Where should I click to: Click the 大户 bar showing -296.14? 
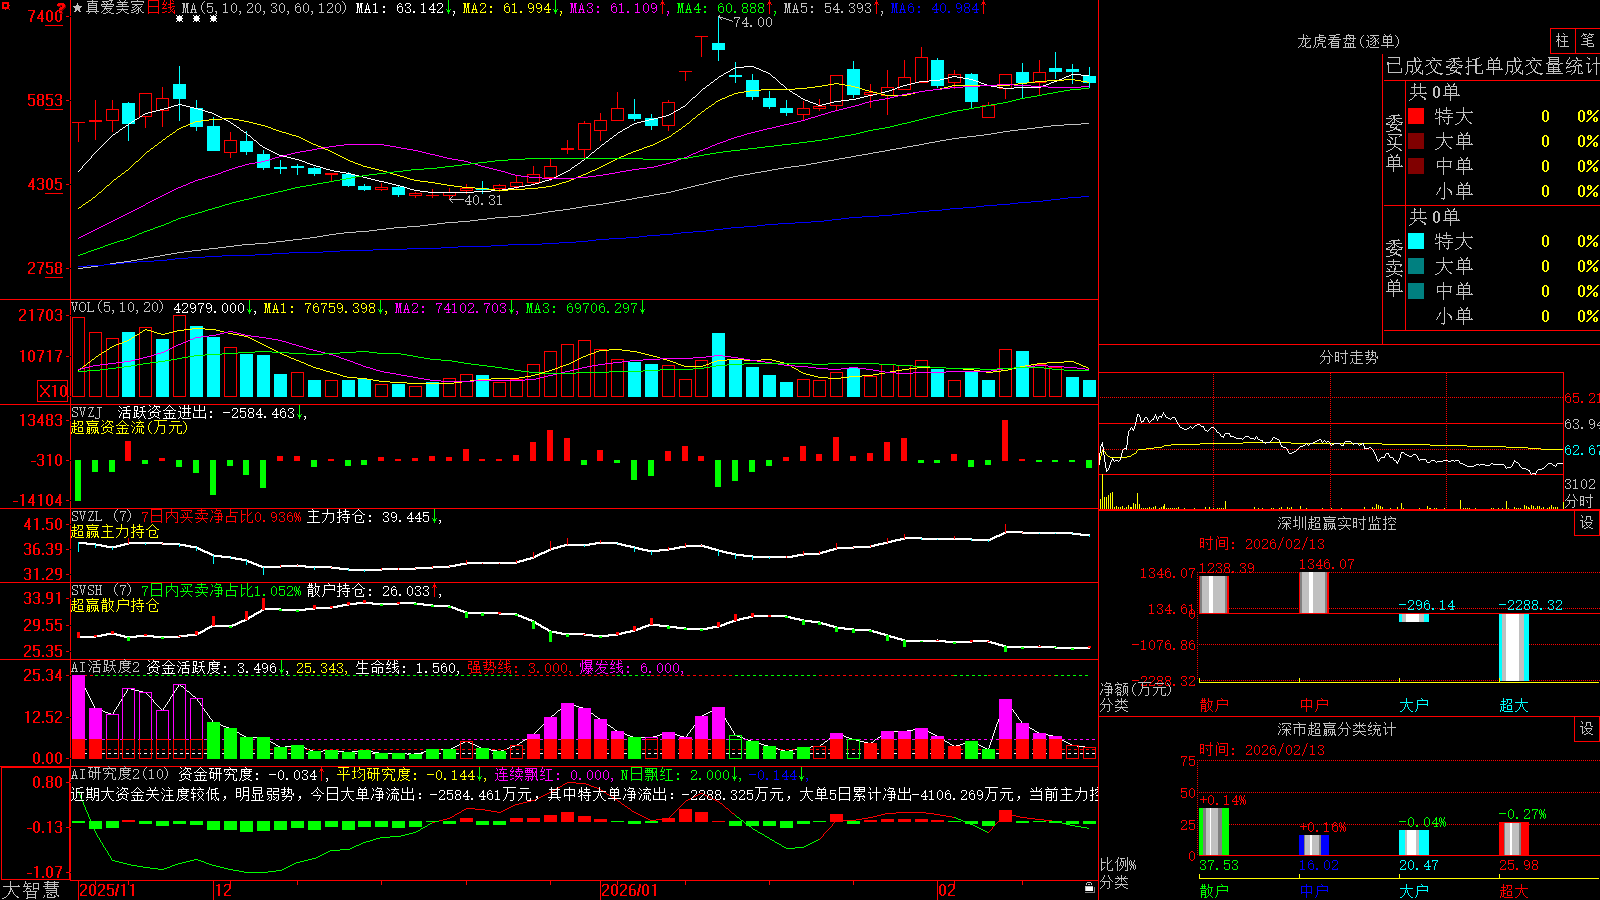pos(1413,618)
